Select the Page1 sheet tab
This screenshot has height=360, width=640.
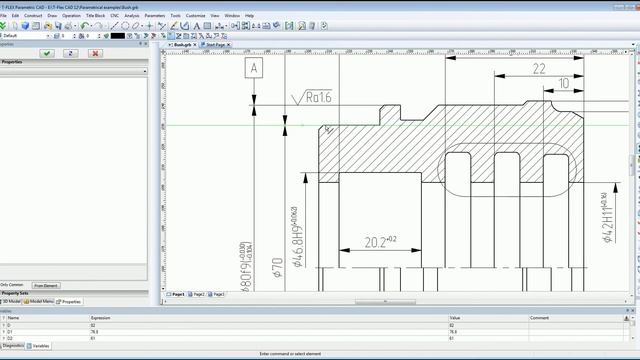(176, 294)
